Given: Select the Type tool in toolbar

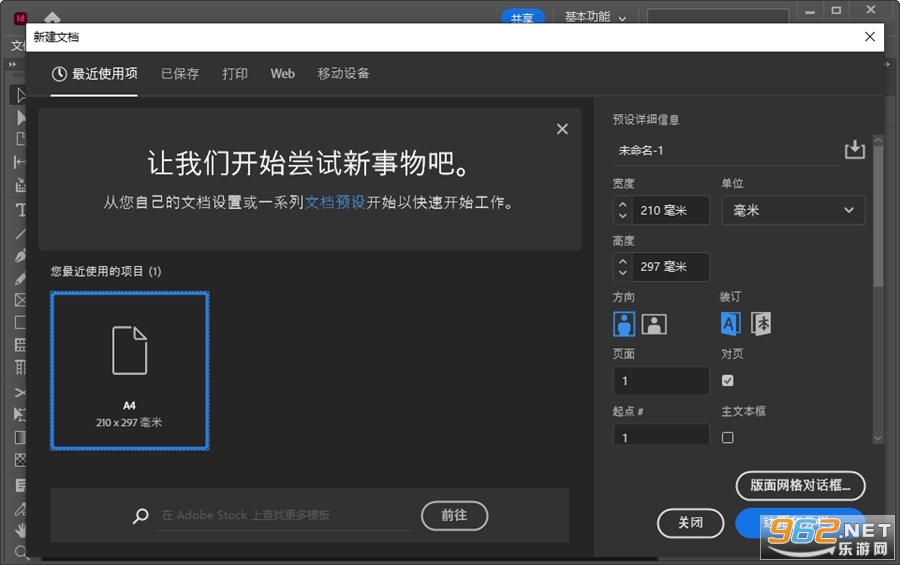Looking at the screenshot, I should pyautogui.click(x=21, y=210).
